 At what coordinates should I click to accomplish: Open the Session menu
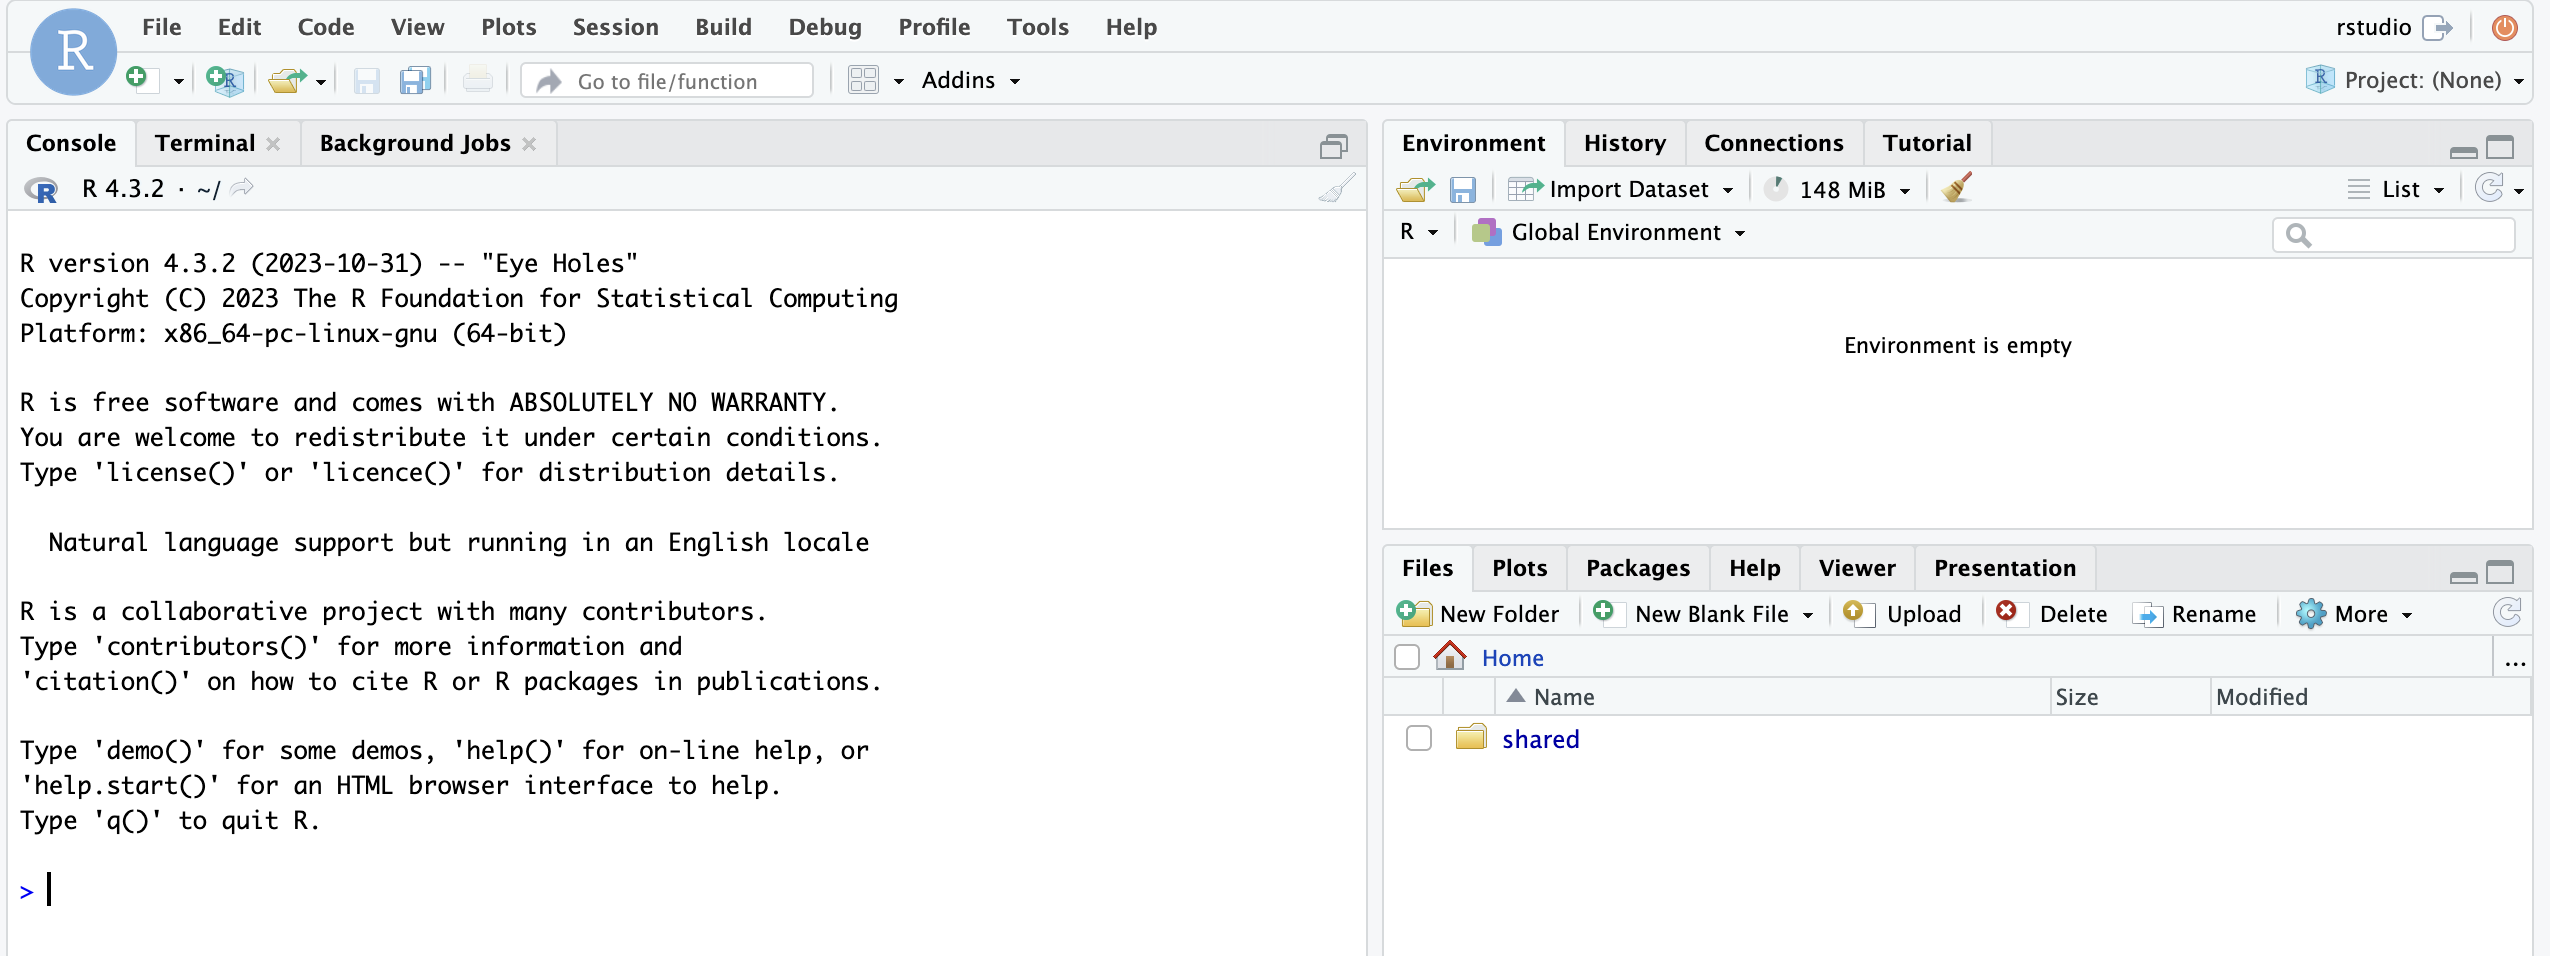pos(615,27)
